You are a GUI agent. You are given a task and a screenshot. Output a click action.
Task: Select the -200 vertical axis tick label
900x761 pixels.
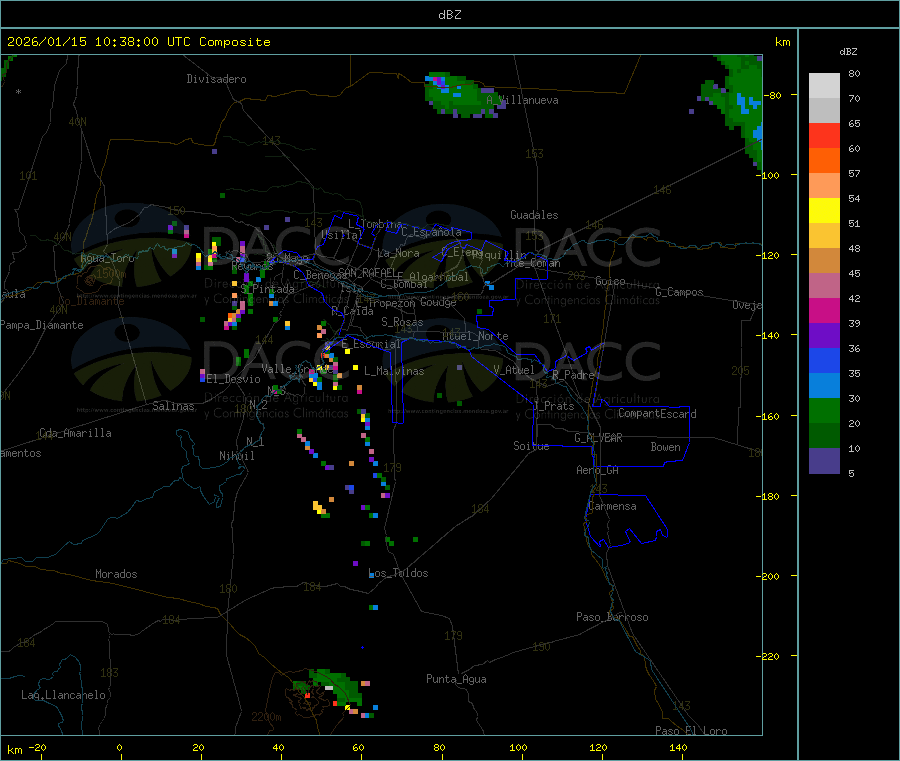[768, 576]
